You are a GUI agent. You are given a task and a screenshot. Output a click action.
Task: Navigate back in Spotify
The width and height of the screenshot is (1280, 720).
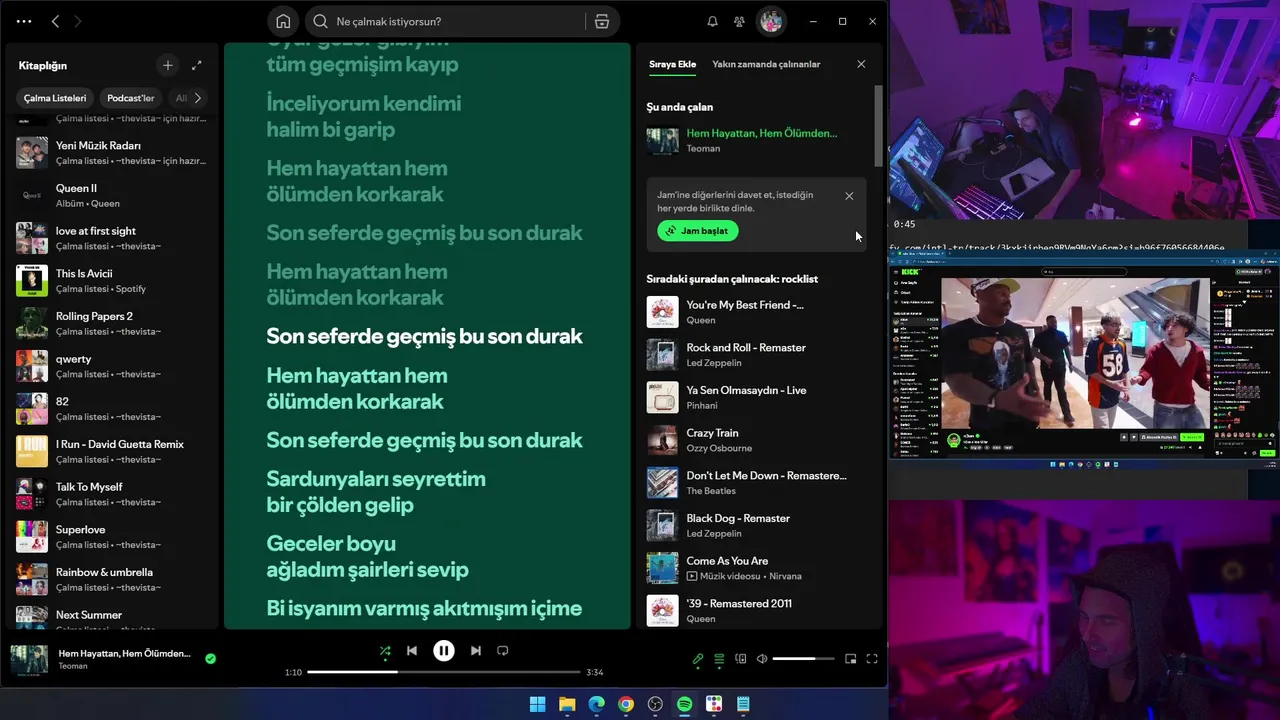coord(55,21)
